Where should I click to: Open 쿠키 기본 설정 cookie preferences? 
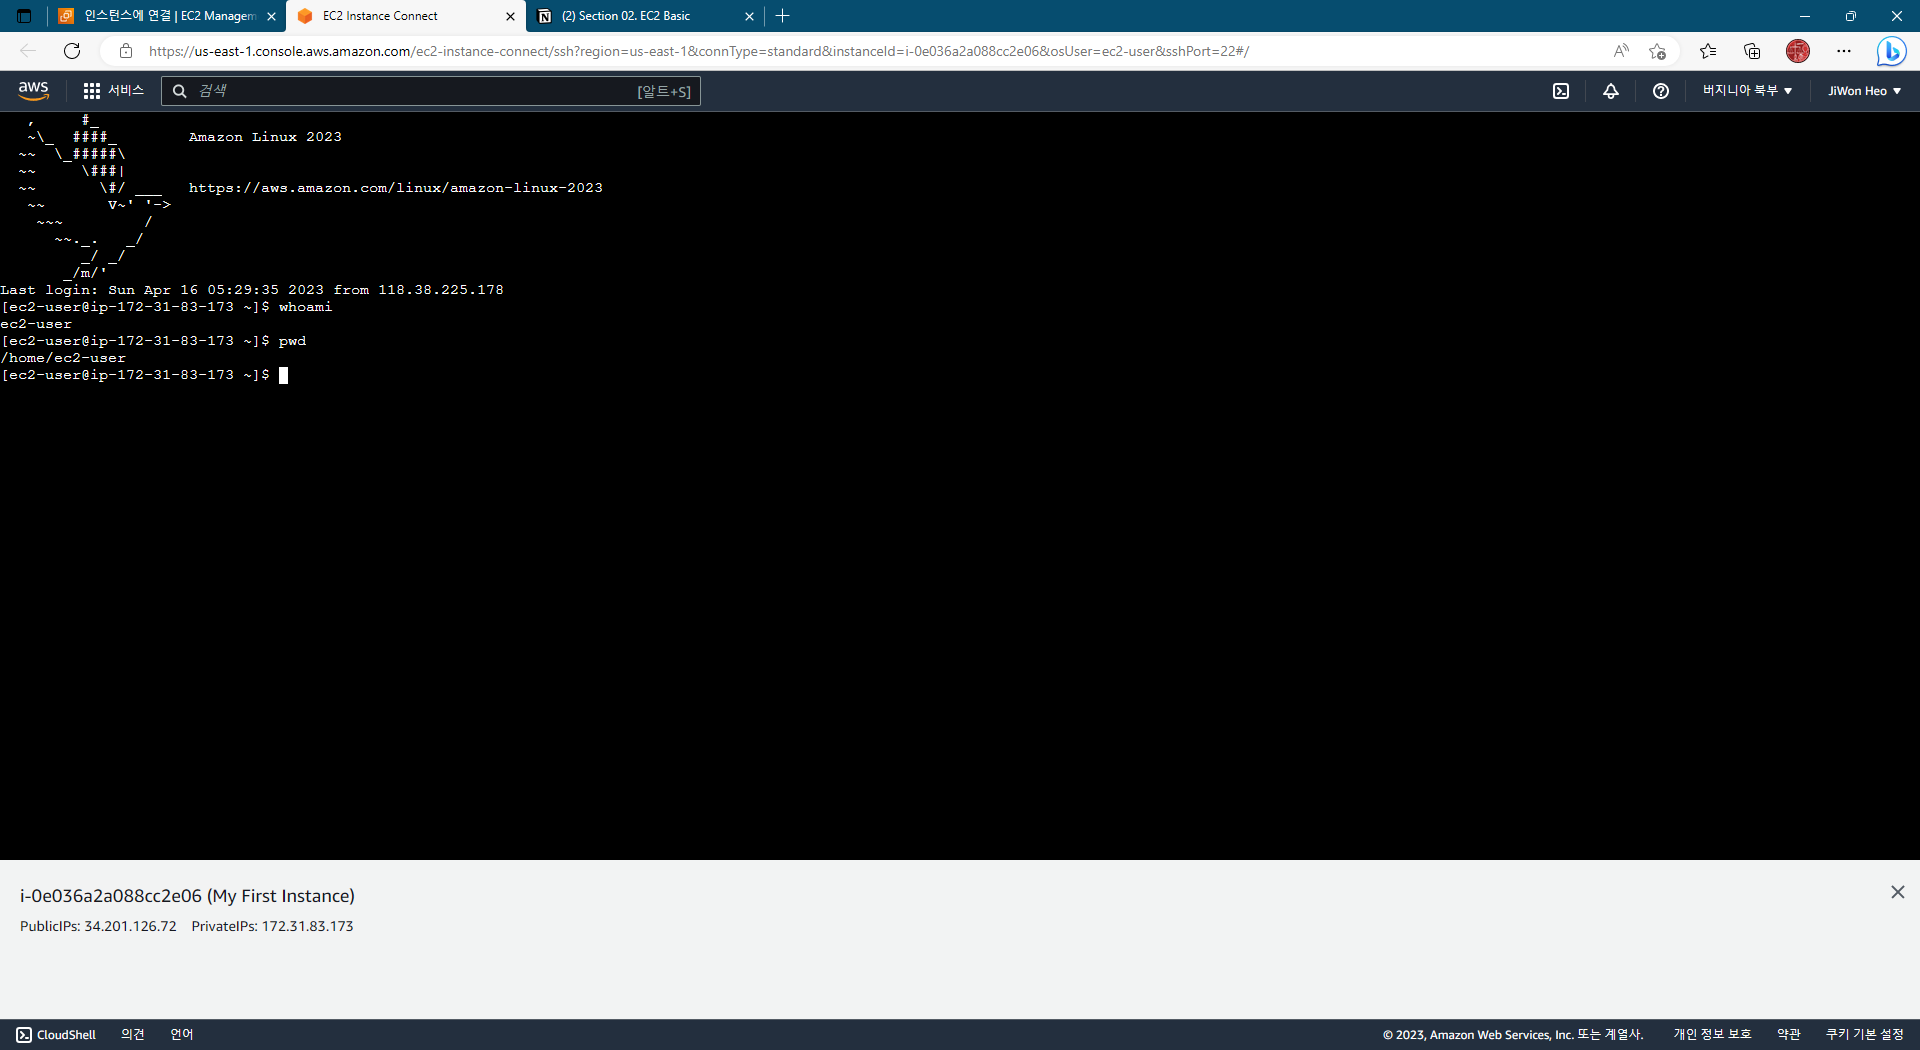coord(1865,1035)
